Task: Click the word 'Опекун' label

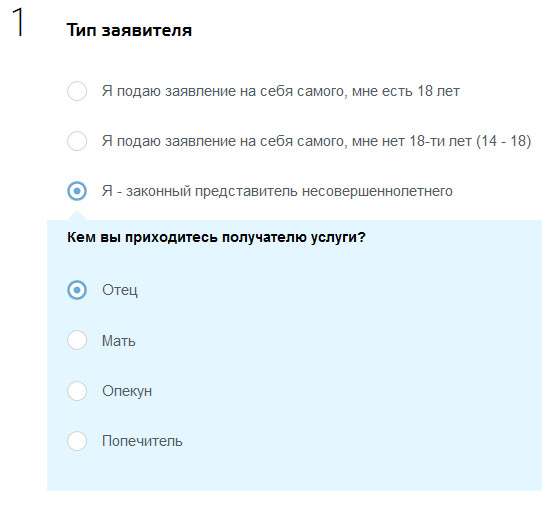Action: click(127, 391)
